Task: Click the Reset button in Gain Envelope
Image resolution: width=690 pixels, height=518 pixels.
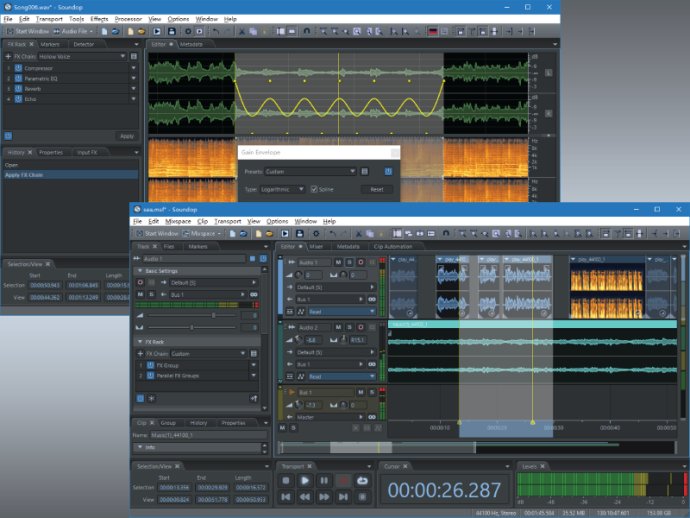Action: click(x=377, y=189)
